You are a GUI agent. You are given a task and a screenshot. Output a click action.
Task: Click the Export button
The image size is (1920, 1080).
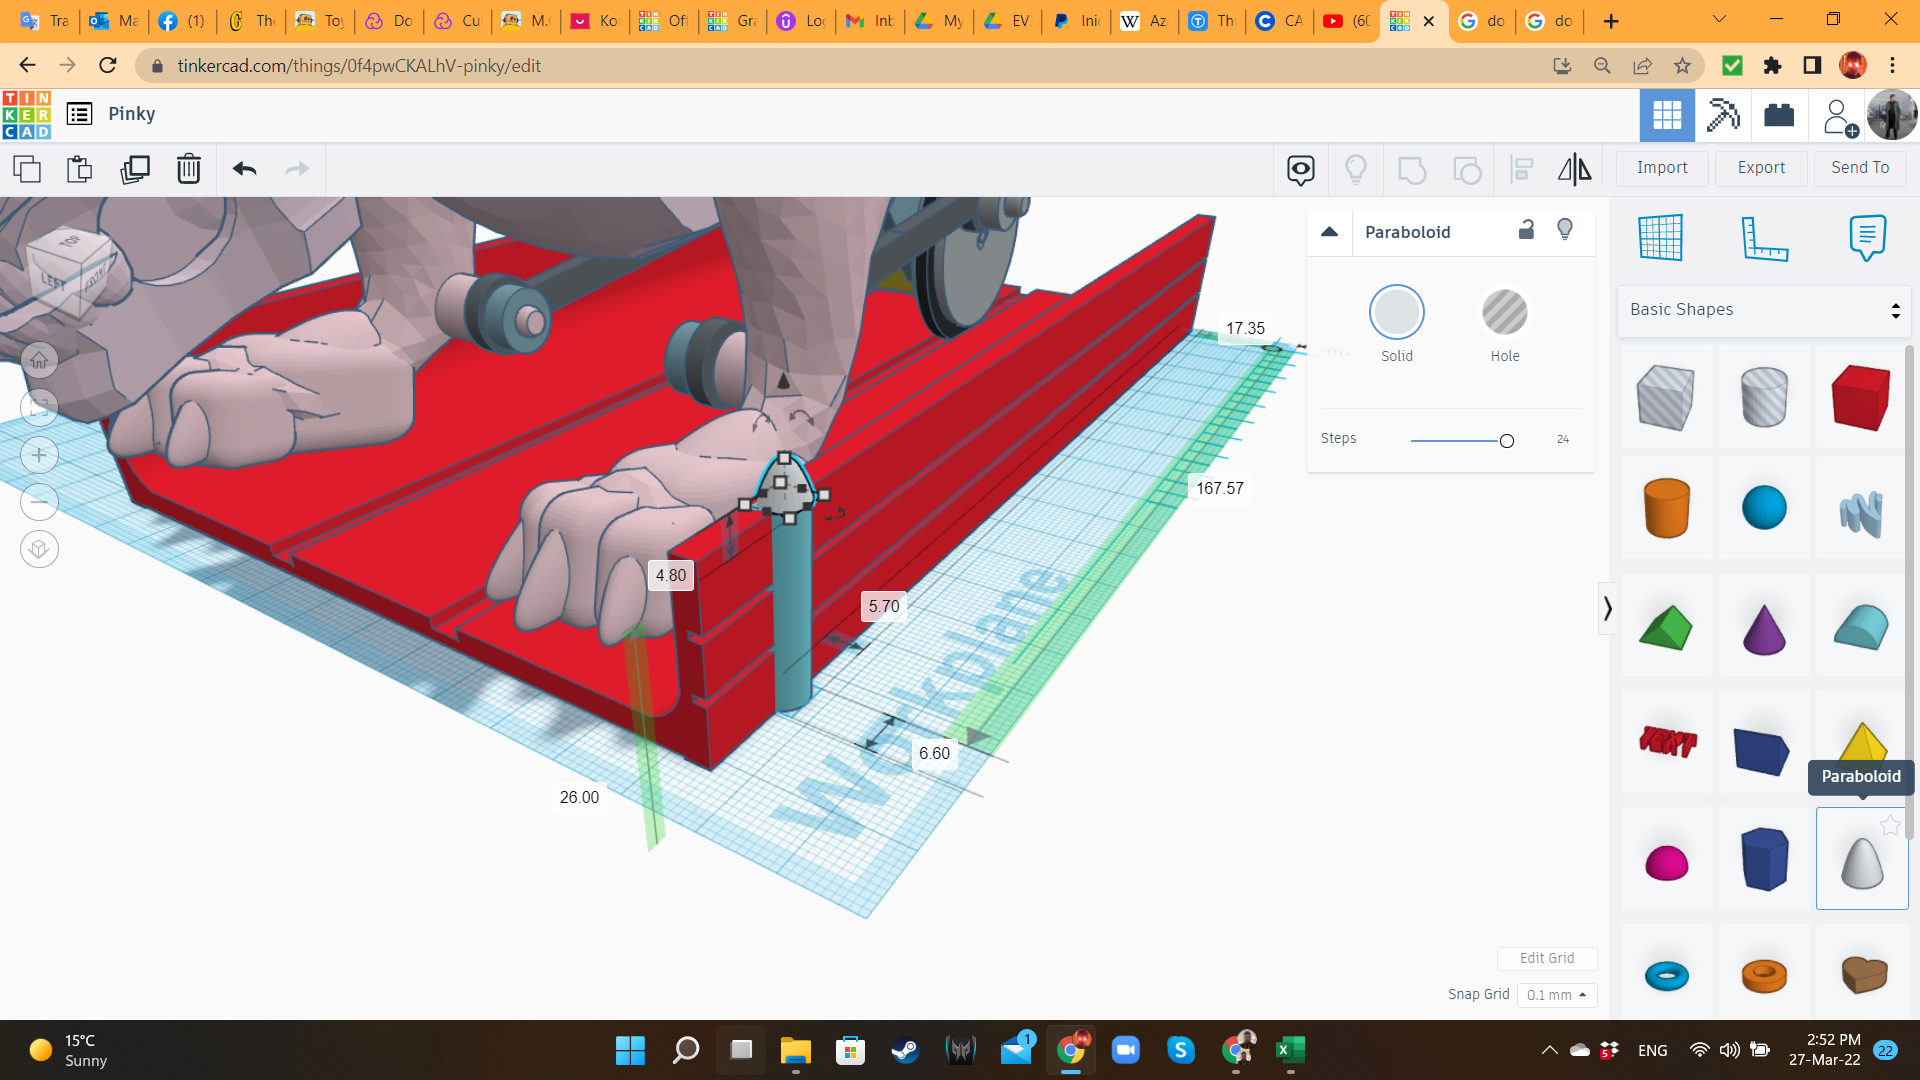point(1761,168)
